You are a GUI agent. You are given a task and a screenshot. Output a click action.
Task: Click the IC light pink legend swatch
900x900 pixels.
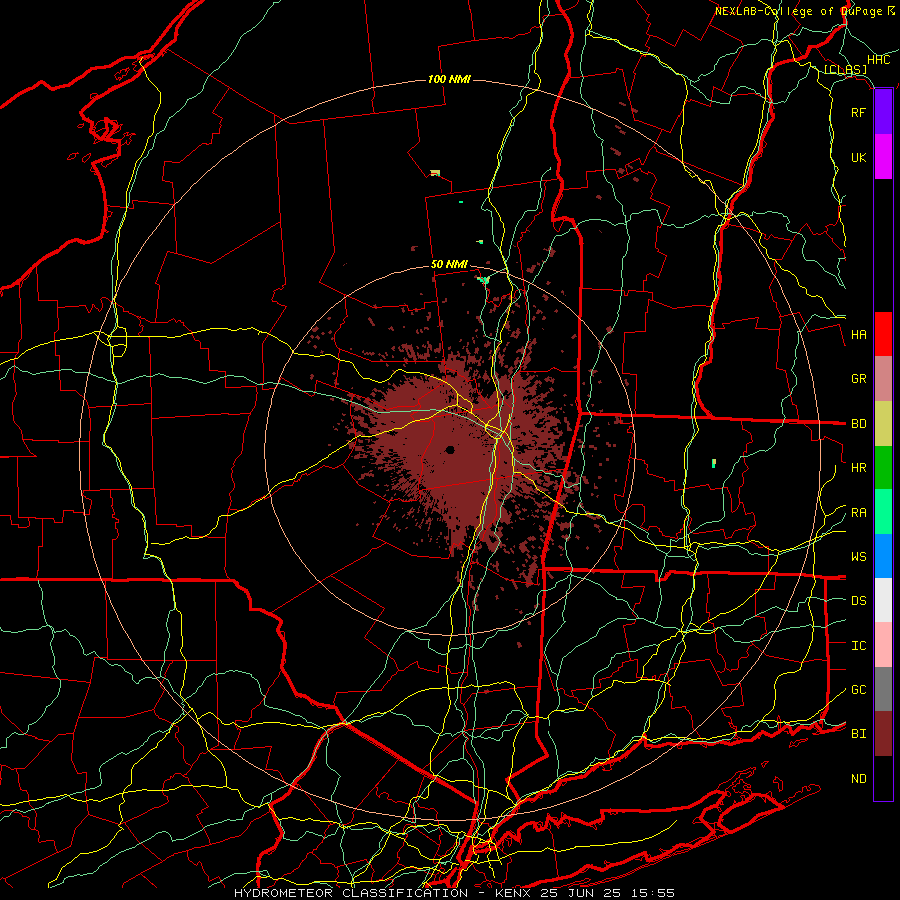click(883, 645)
